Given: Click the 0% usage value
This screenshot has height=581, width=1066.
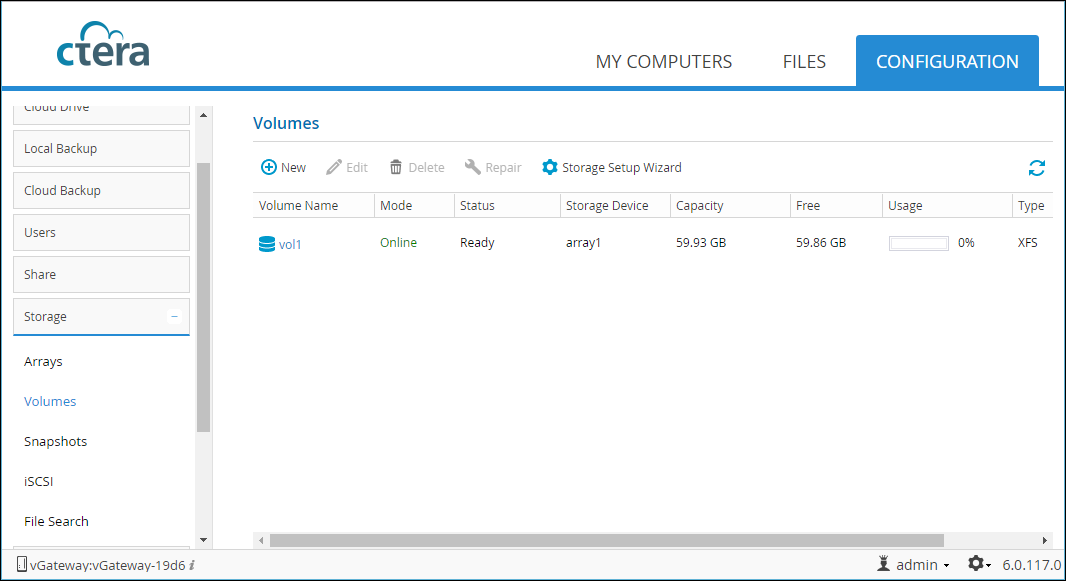Looking at the screenshot, I should click(x=966, y=243).
